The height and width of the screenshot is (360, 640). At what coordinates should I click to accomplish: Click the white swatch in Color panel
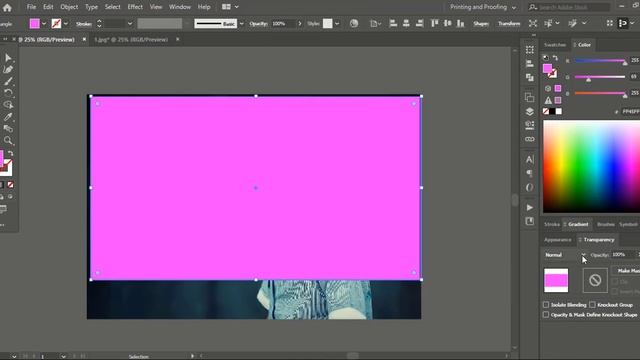[559, 111]
